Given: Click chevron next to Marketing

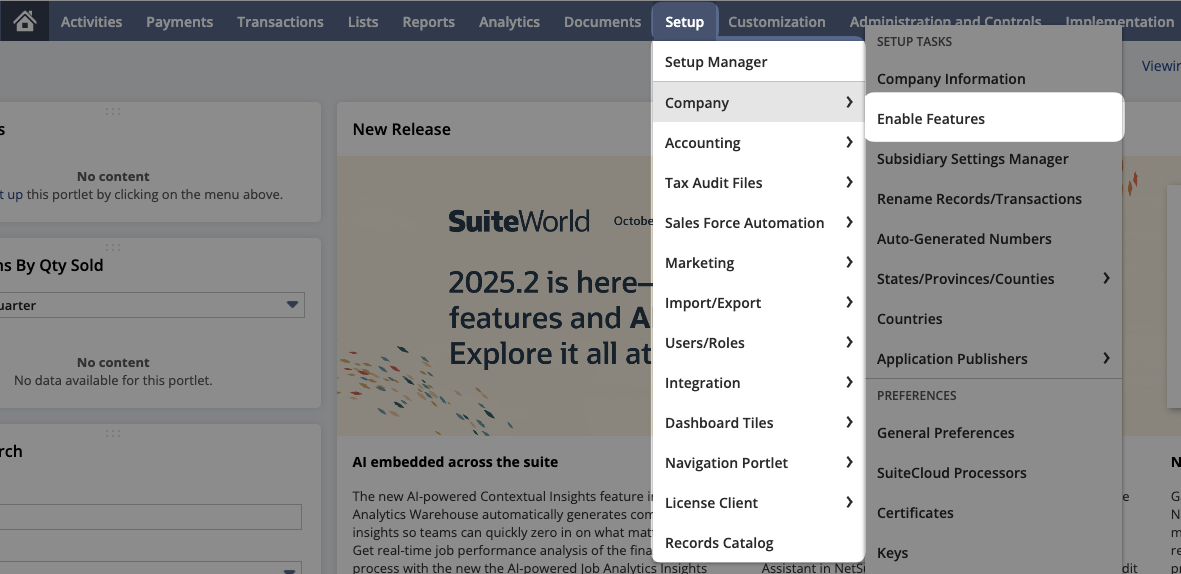Looking at the screenshot, I should point(849,261).
